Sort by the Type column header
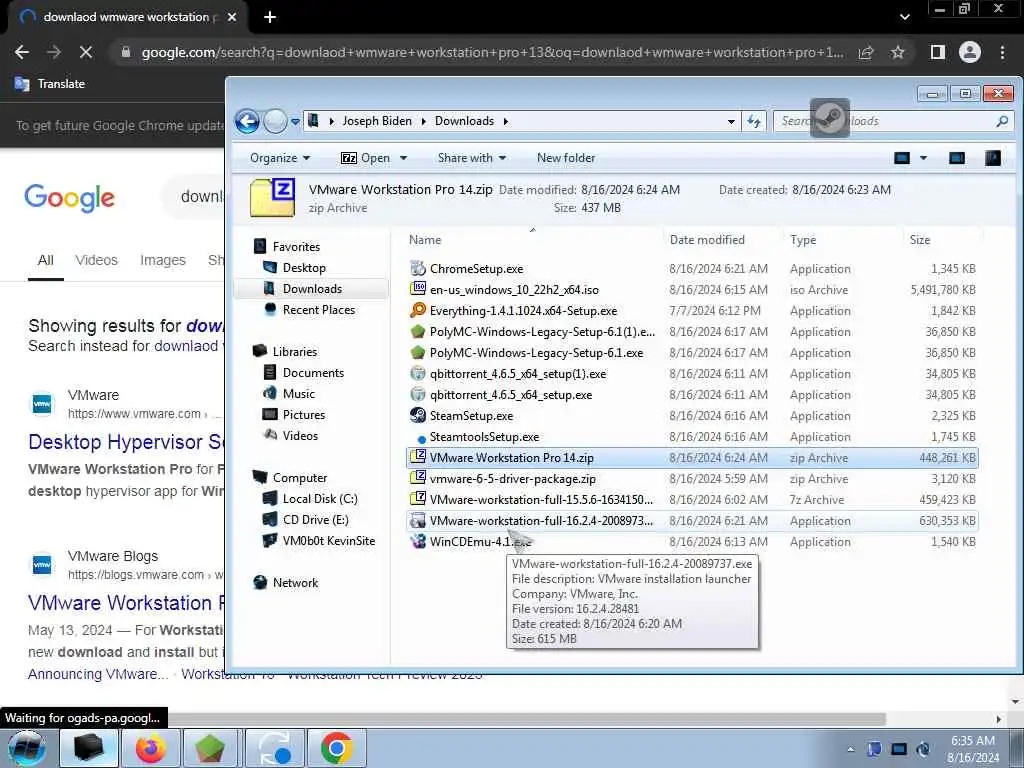This screenshot has height=768, width=1024. click(803, 240)
